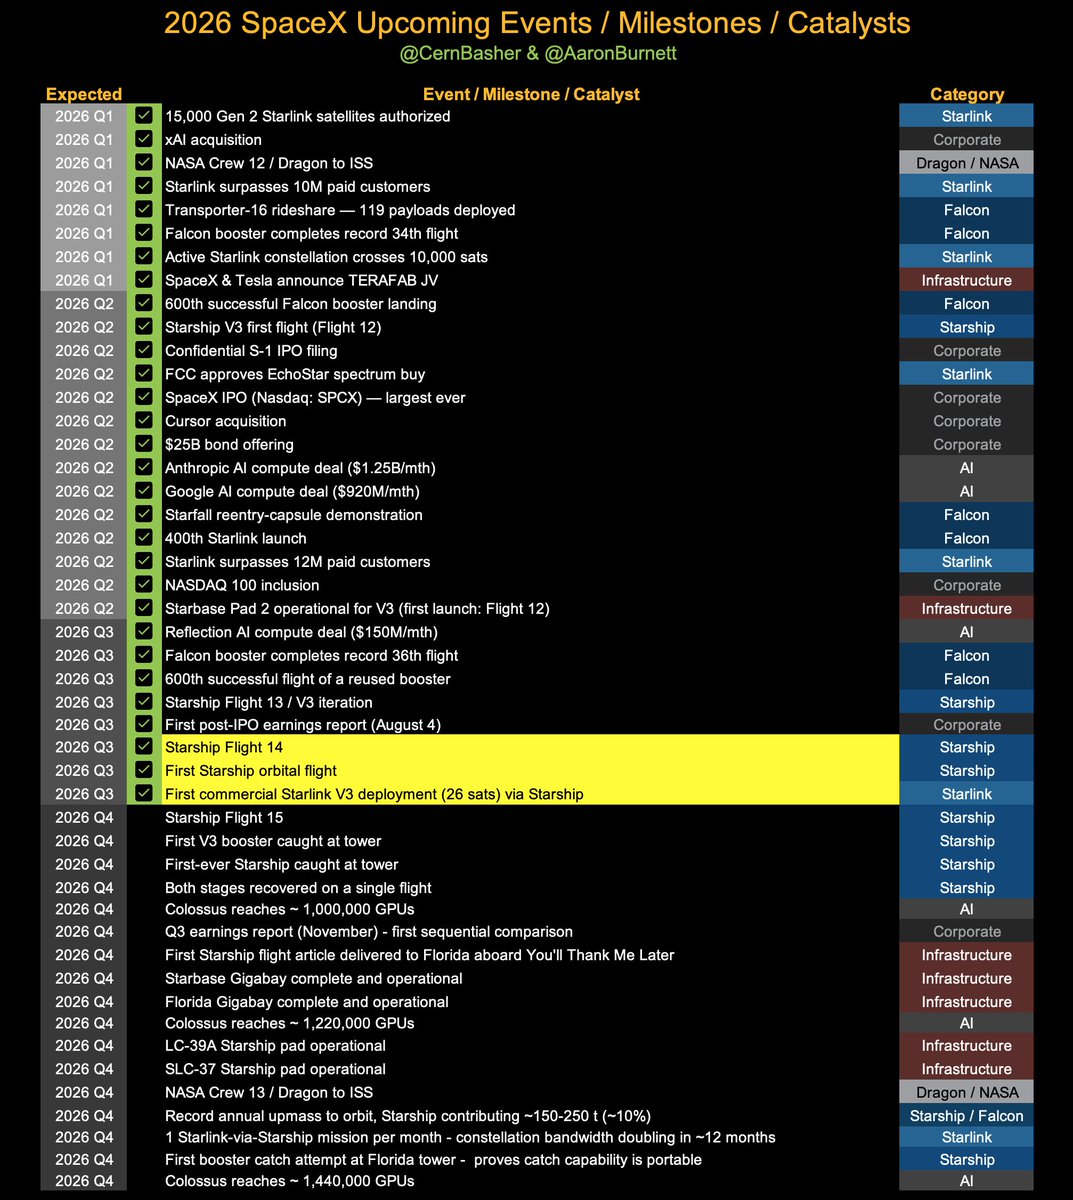The width and height of the screenshot is (1073, 1200).
Task: Select '600th successful Falcon booster landing' text
Action: [x=301, y=304]
